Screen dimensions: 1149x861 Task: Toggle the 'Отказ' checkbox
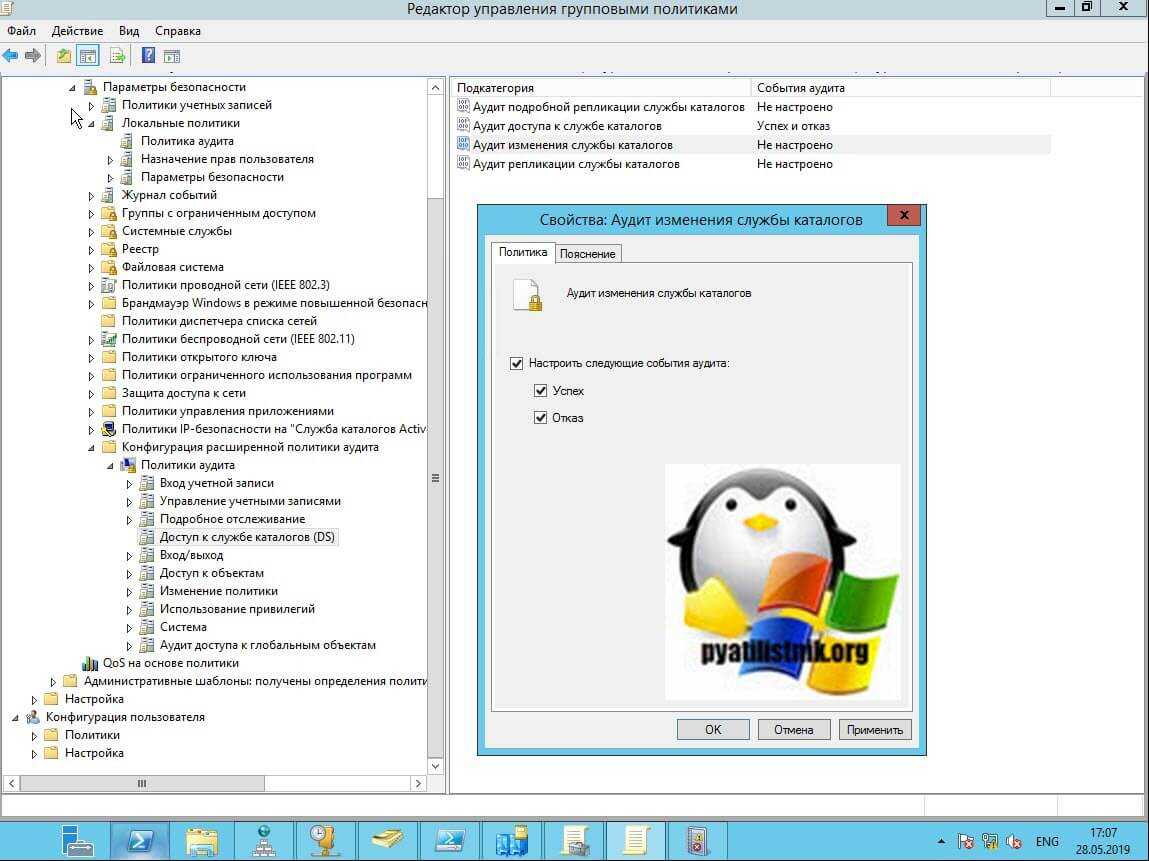[541, 418]
